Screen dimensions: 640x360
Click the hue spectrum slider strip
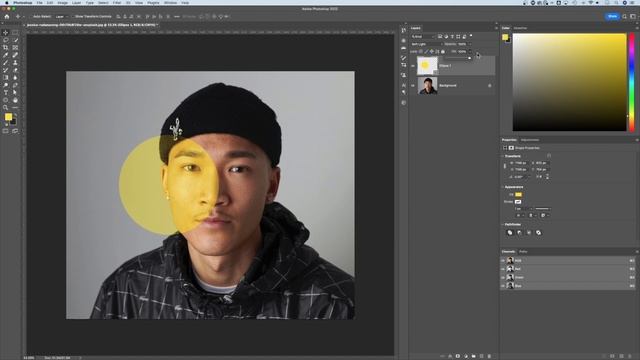point(632,82)
